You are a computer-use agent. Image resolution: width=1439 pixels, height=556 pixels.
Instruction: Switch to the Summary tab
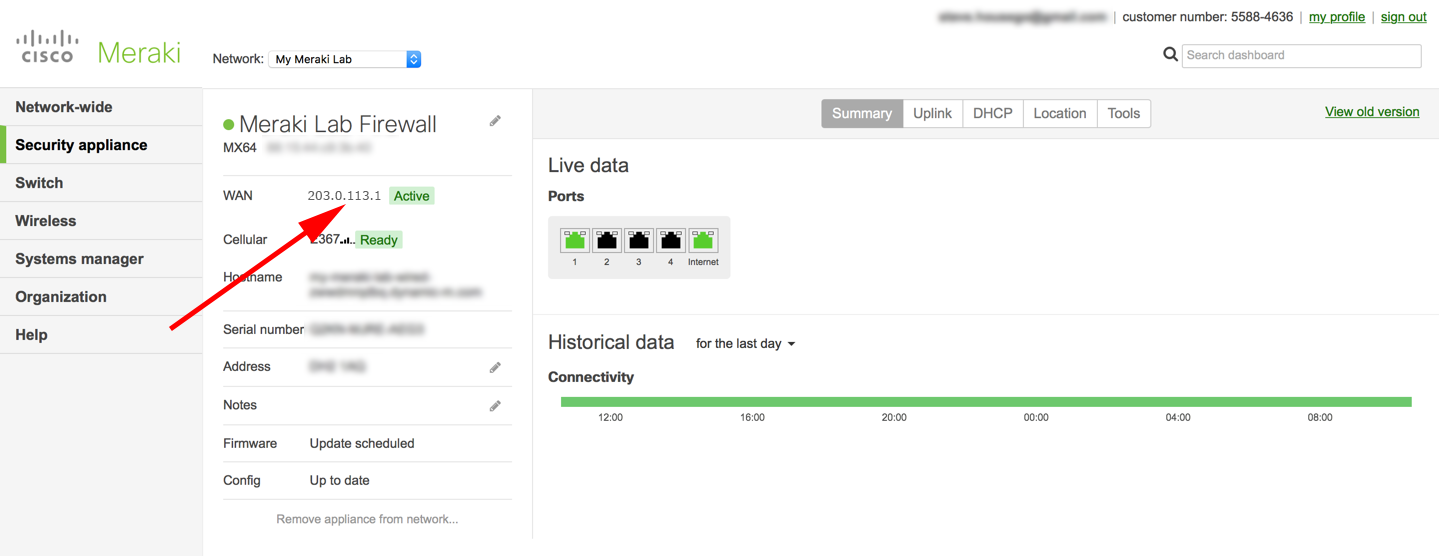click(862, 113)
